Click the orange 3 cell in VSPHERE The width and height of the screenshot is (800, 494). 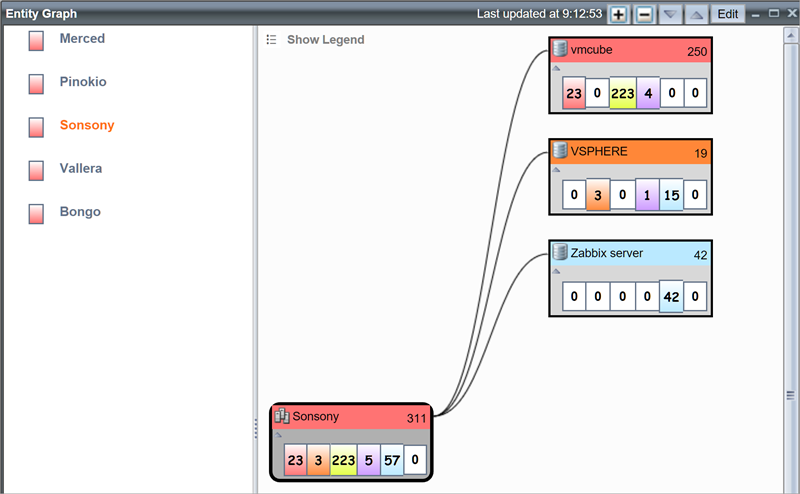click(598, 195)
